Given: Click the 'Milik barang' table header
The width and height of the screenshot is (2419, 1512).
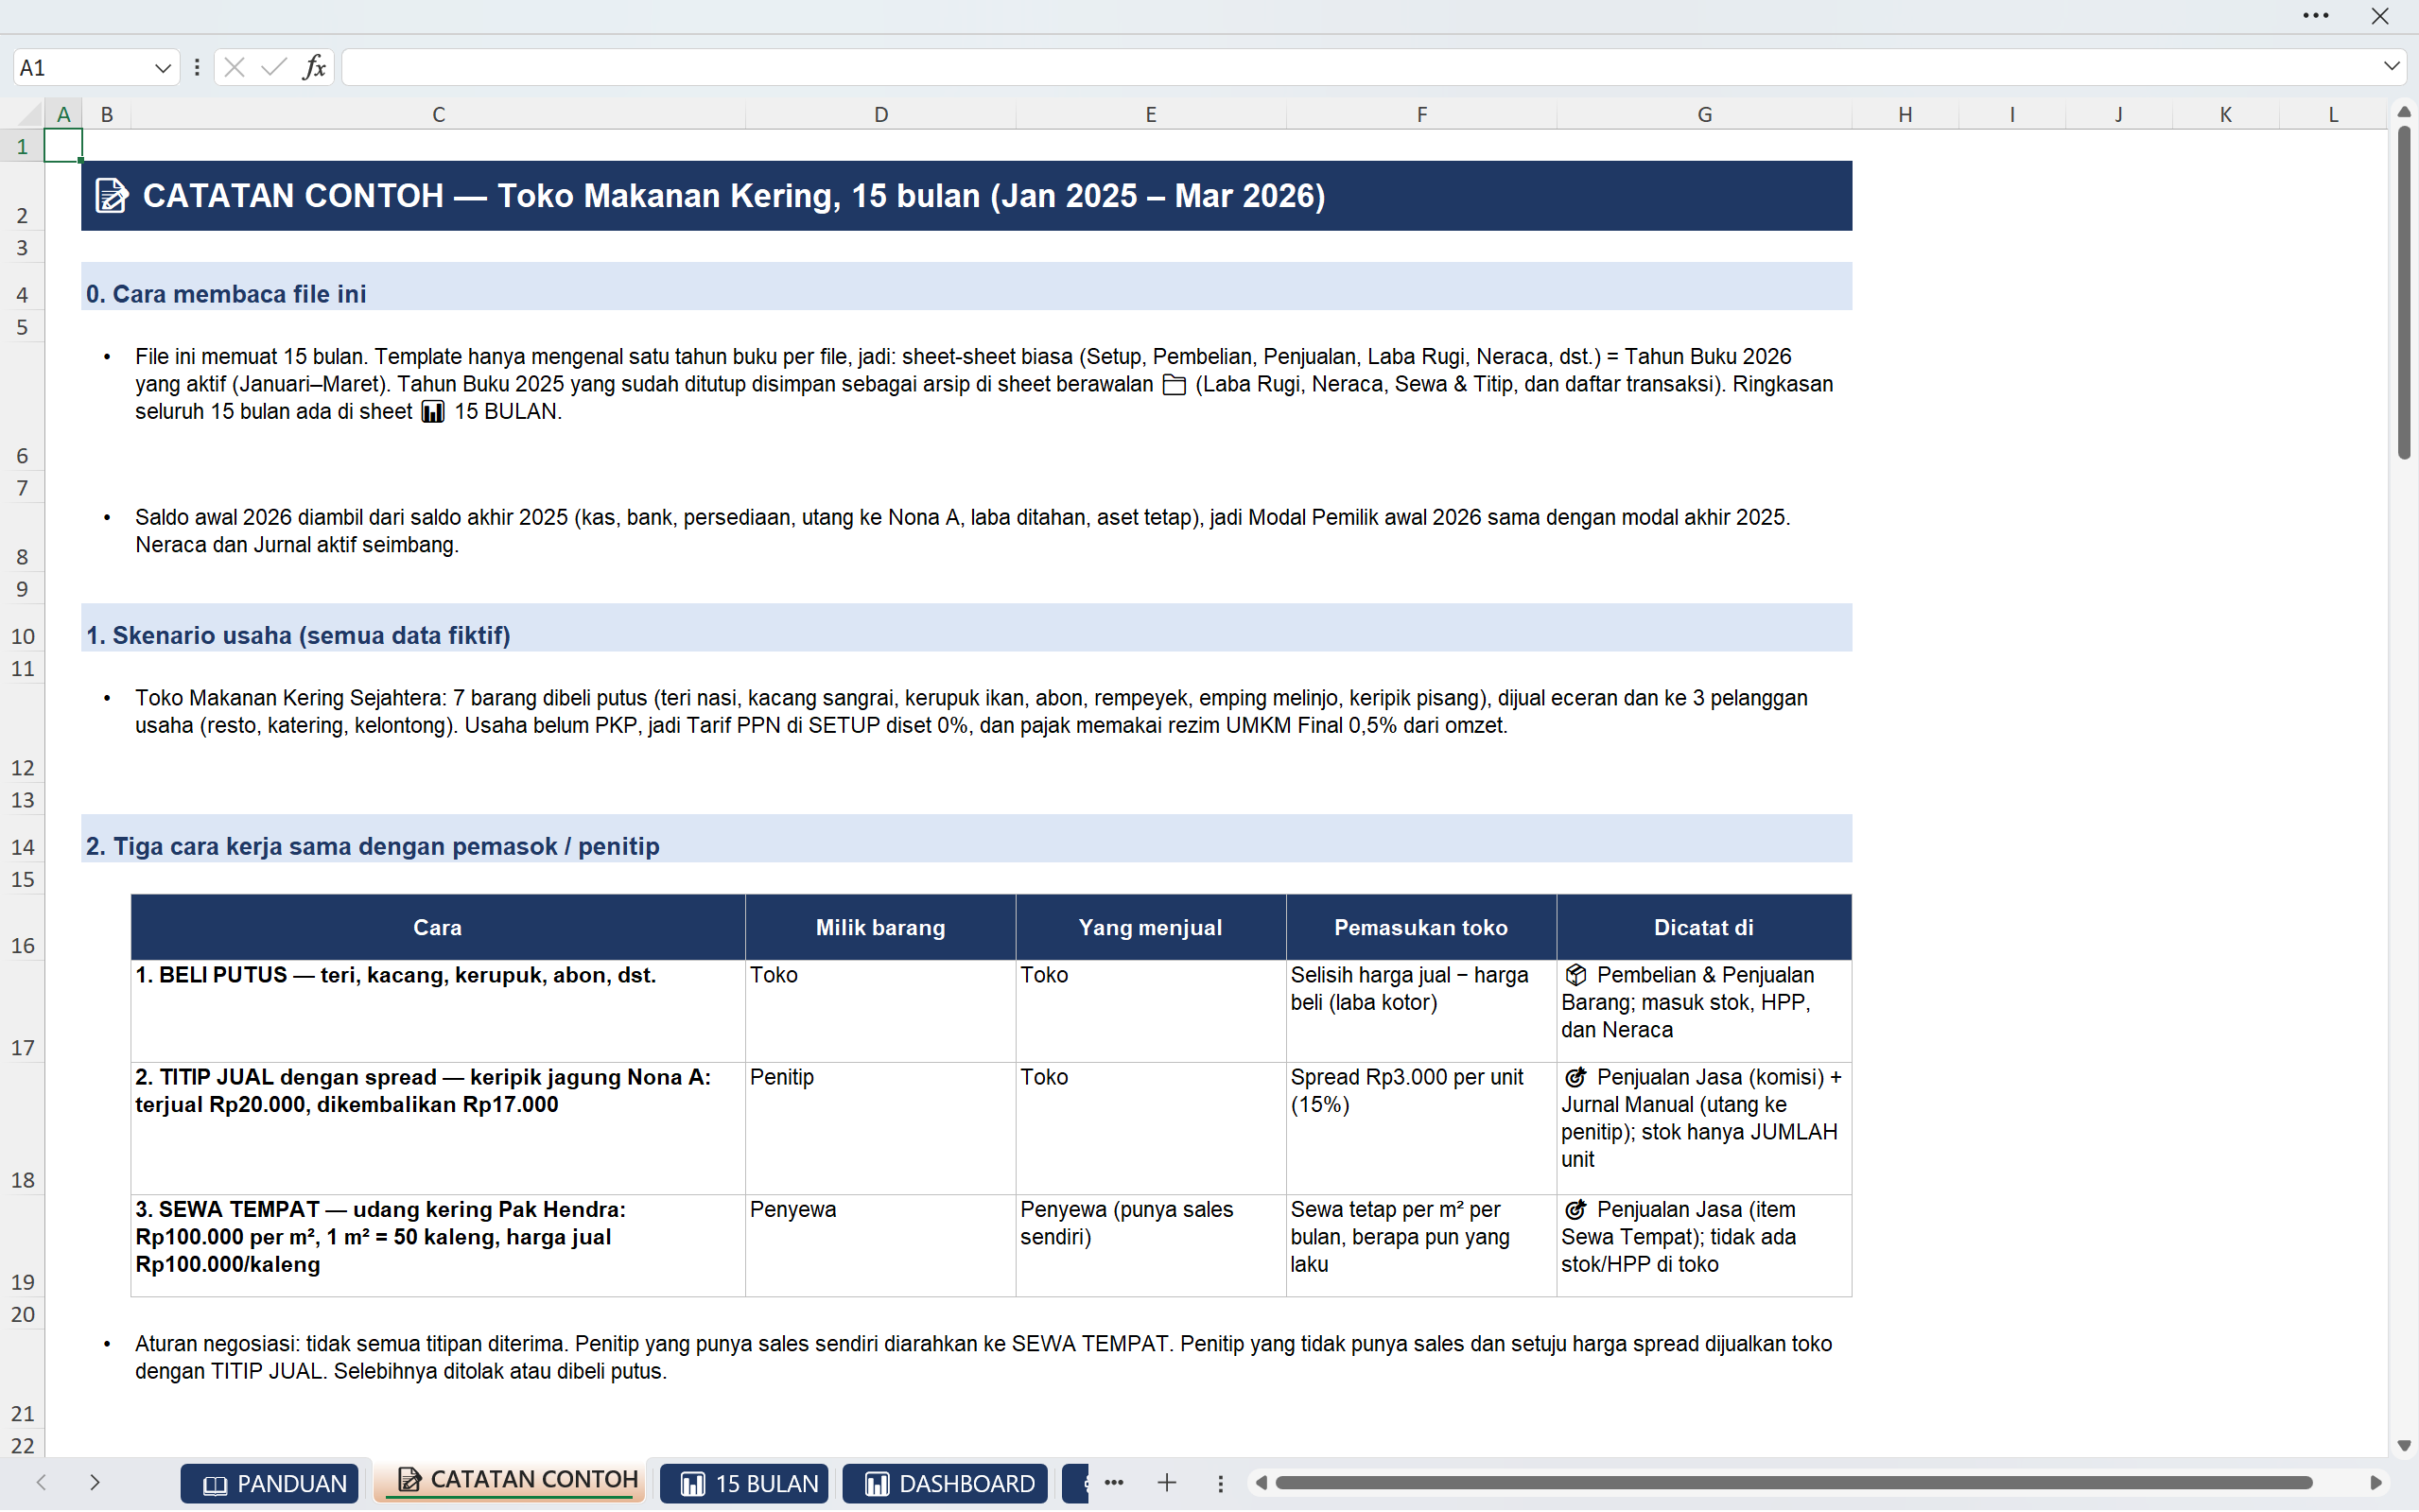Looking at the screenshot, I should tap(880, 927).
